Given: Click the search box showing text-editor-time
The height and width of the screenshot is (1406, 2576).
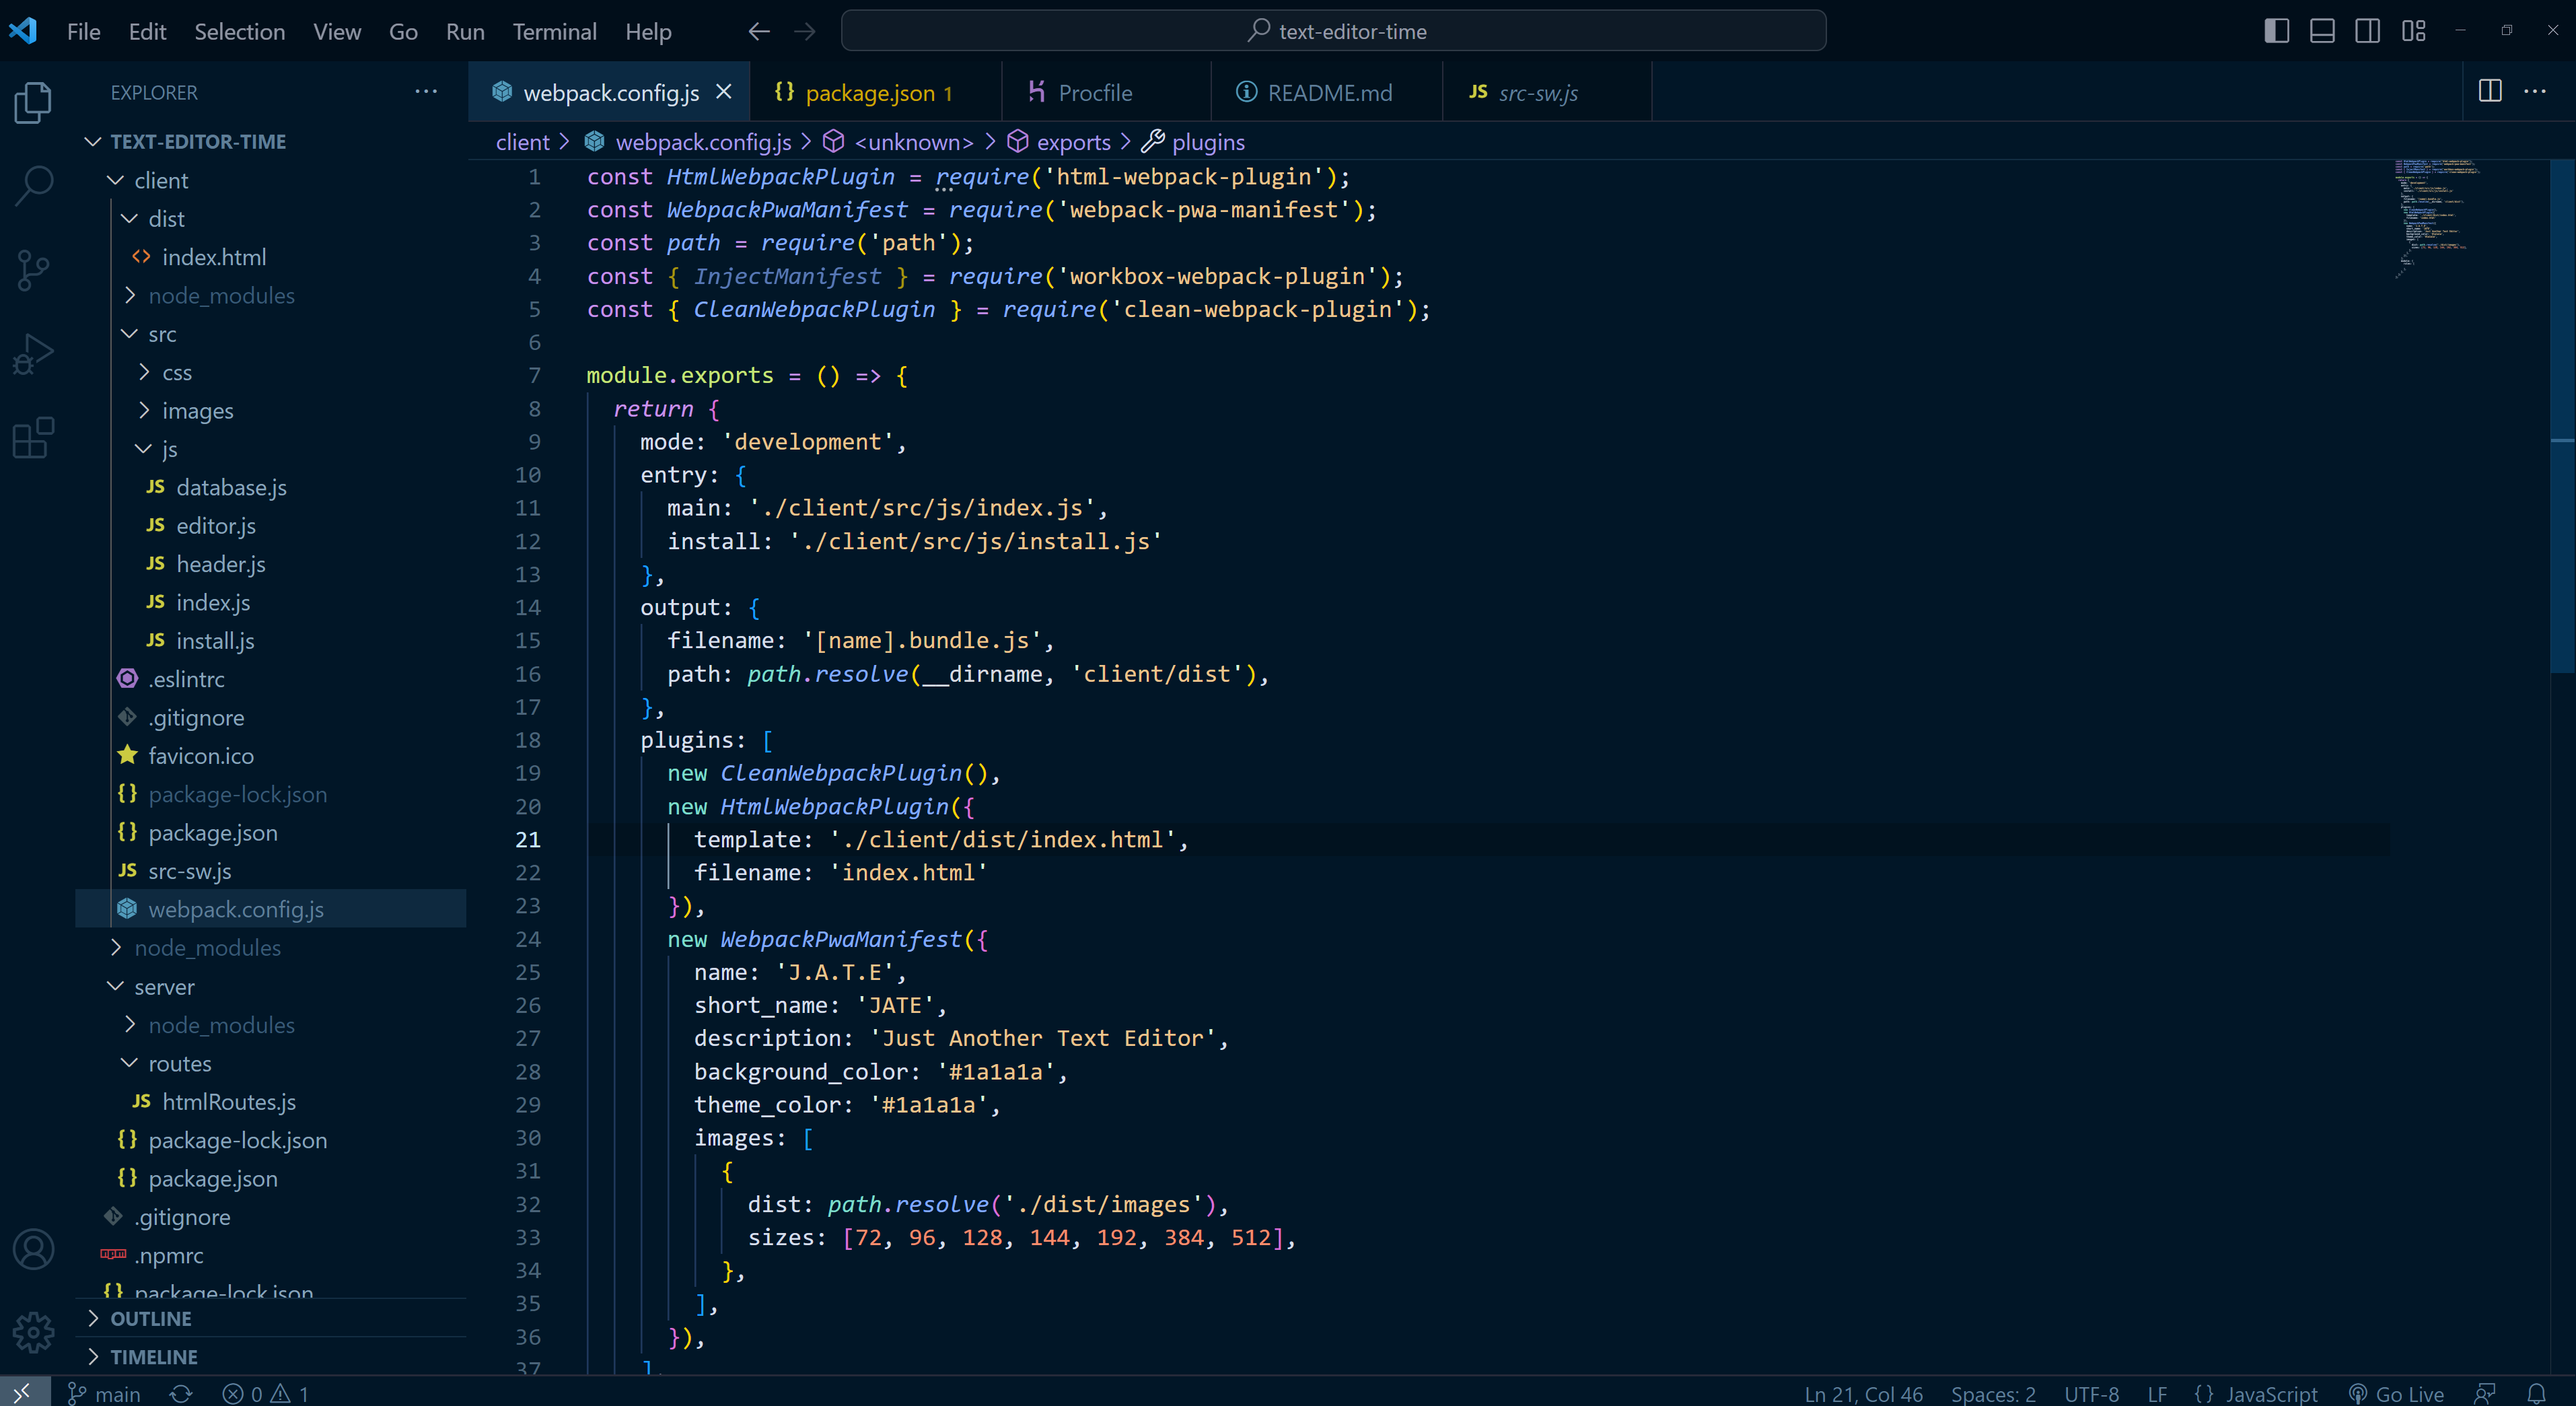Looking at the screenshot, I should click(x=1334, y=31).
